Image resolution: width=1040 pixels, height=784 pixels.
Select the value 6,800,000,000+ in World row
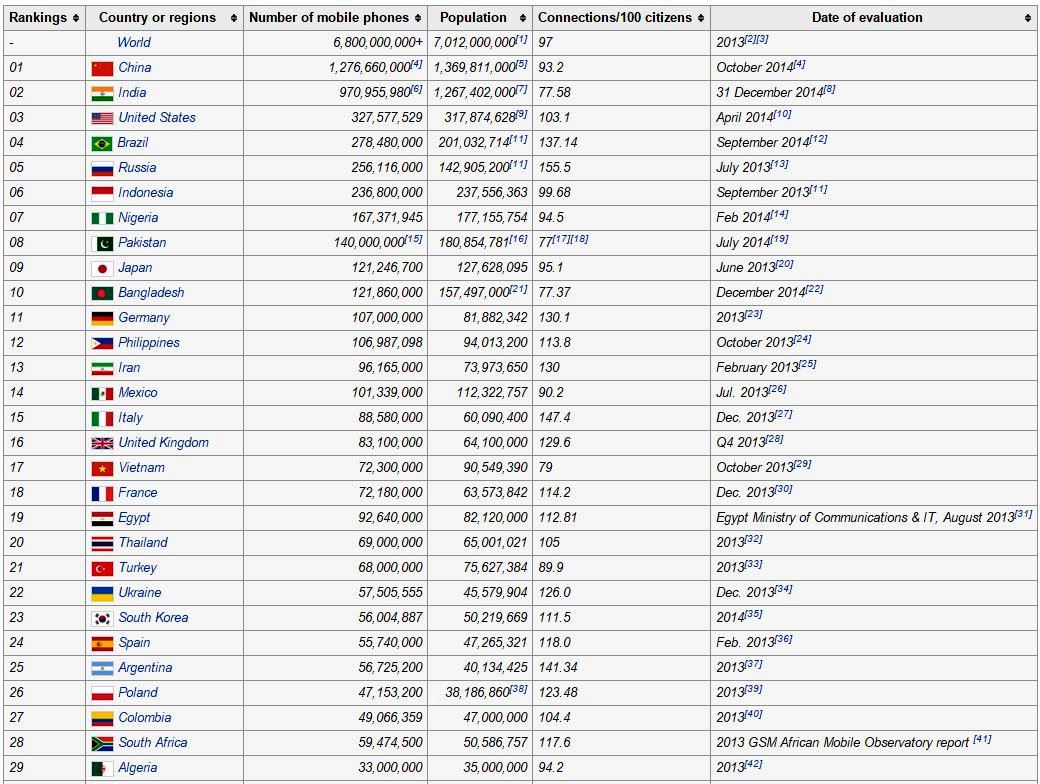tap(378, 43)
